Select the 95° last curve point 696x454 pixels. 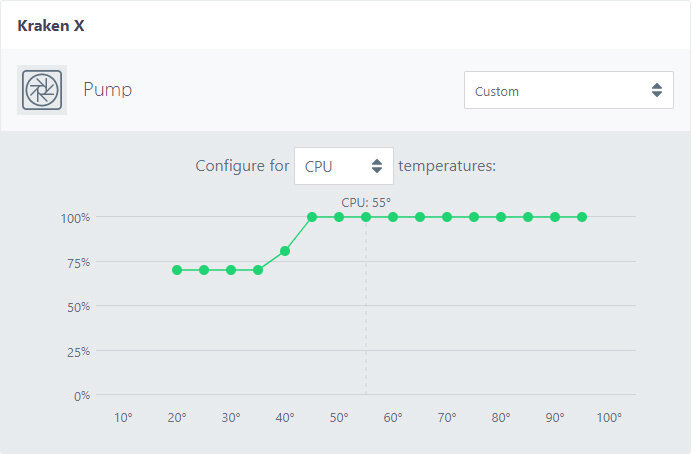point(582,217)
